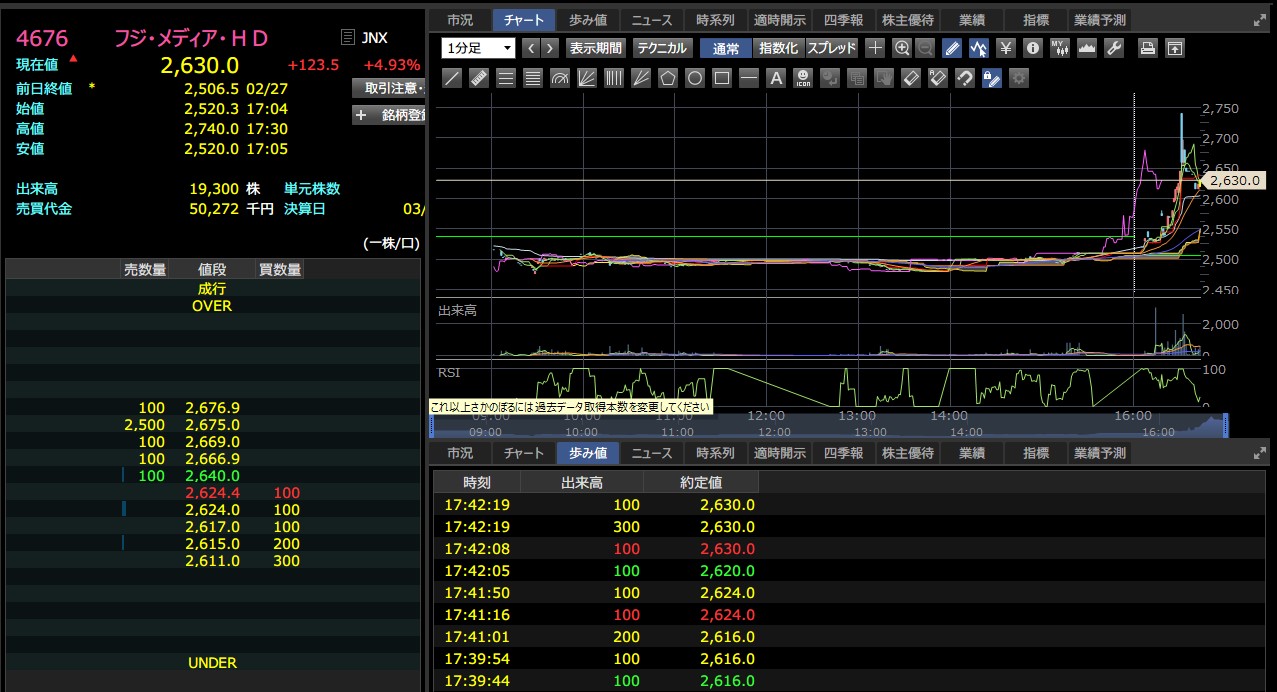Screen dimensions: 1277x692
Task: Click the chart range scrollbar
Action: click(x=829, y=426)
